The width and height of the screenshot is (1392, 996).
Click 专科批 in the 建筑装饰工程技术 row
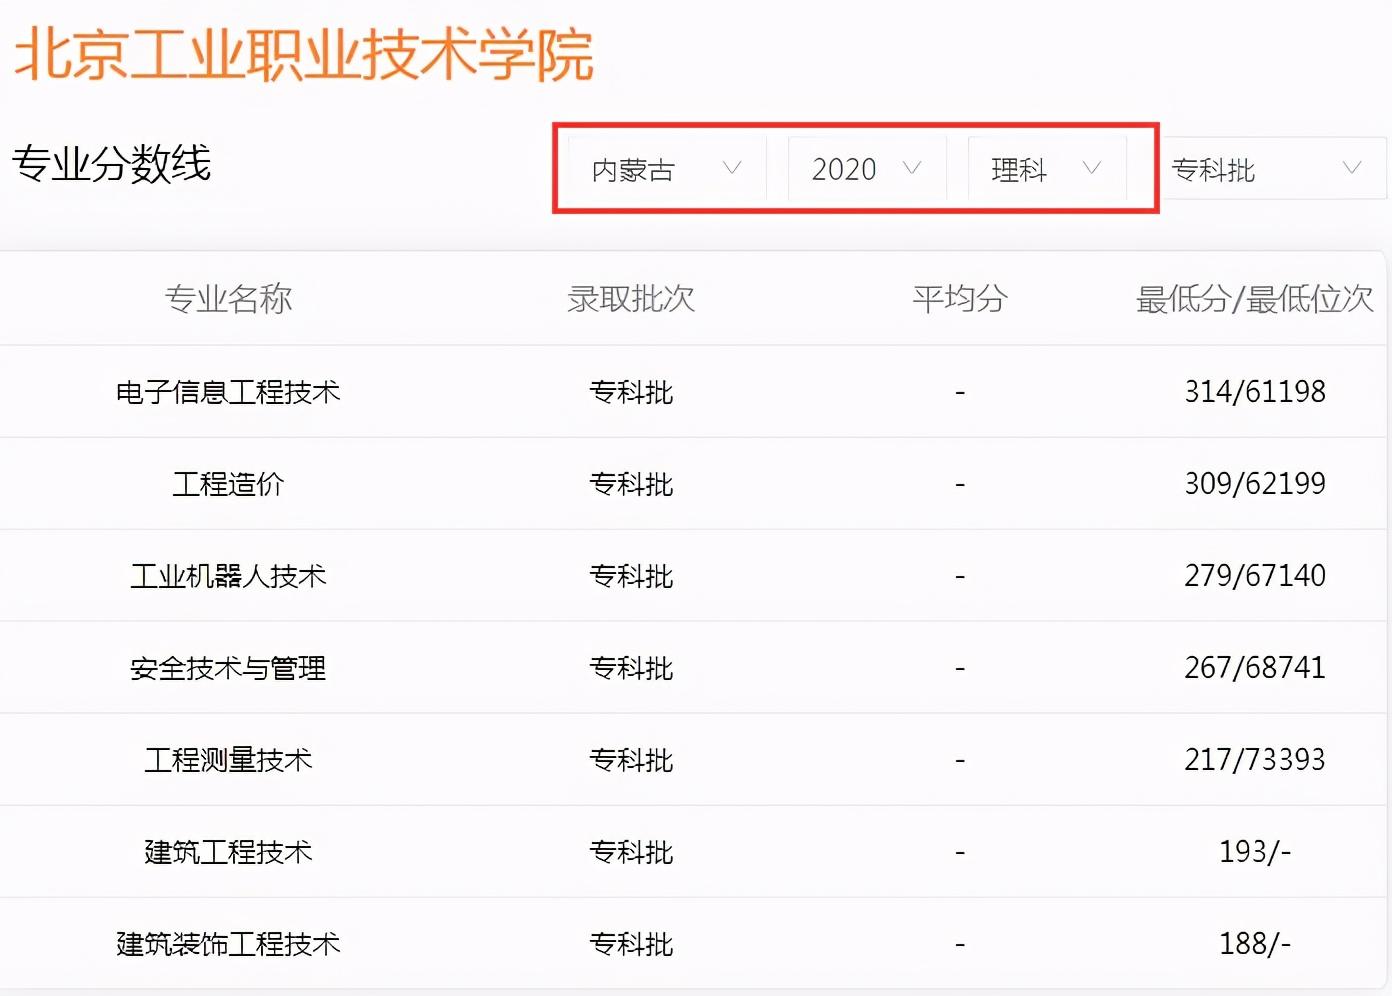(x=631, y=944)
